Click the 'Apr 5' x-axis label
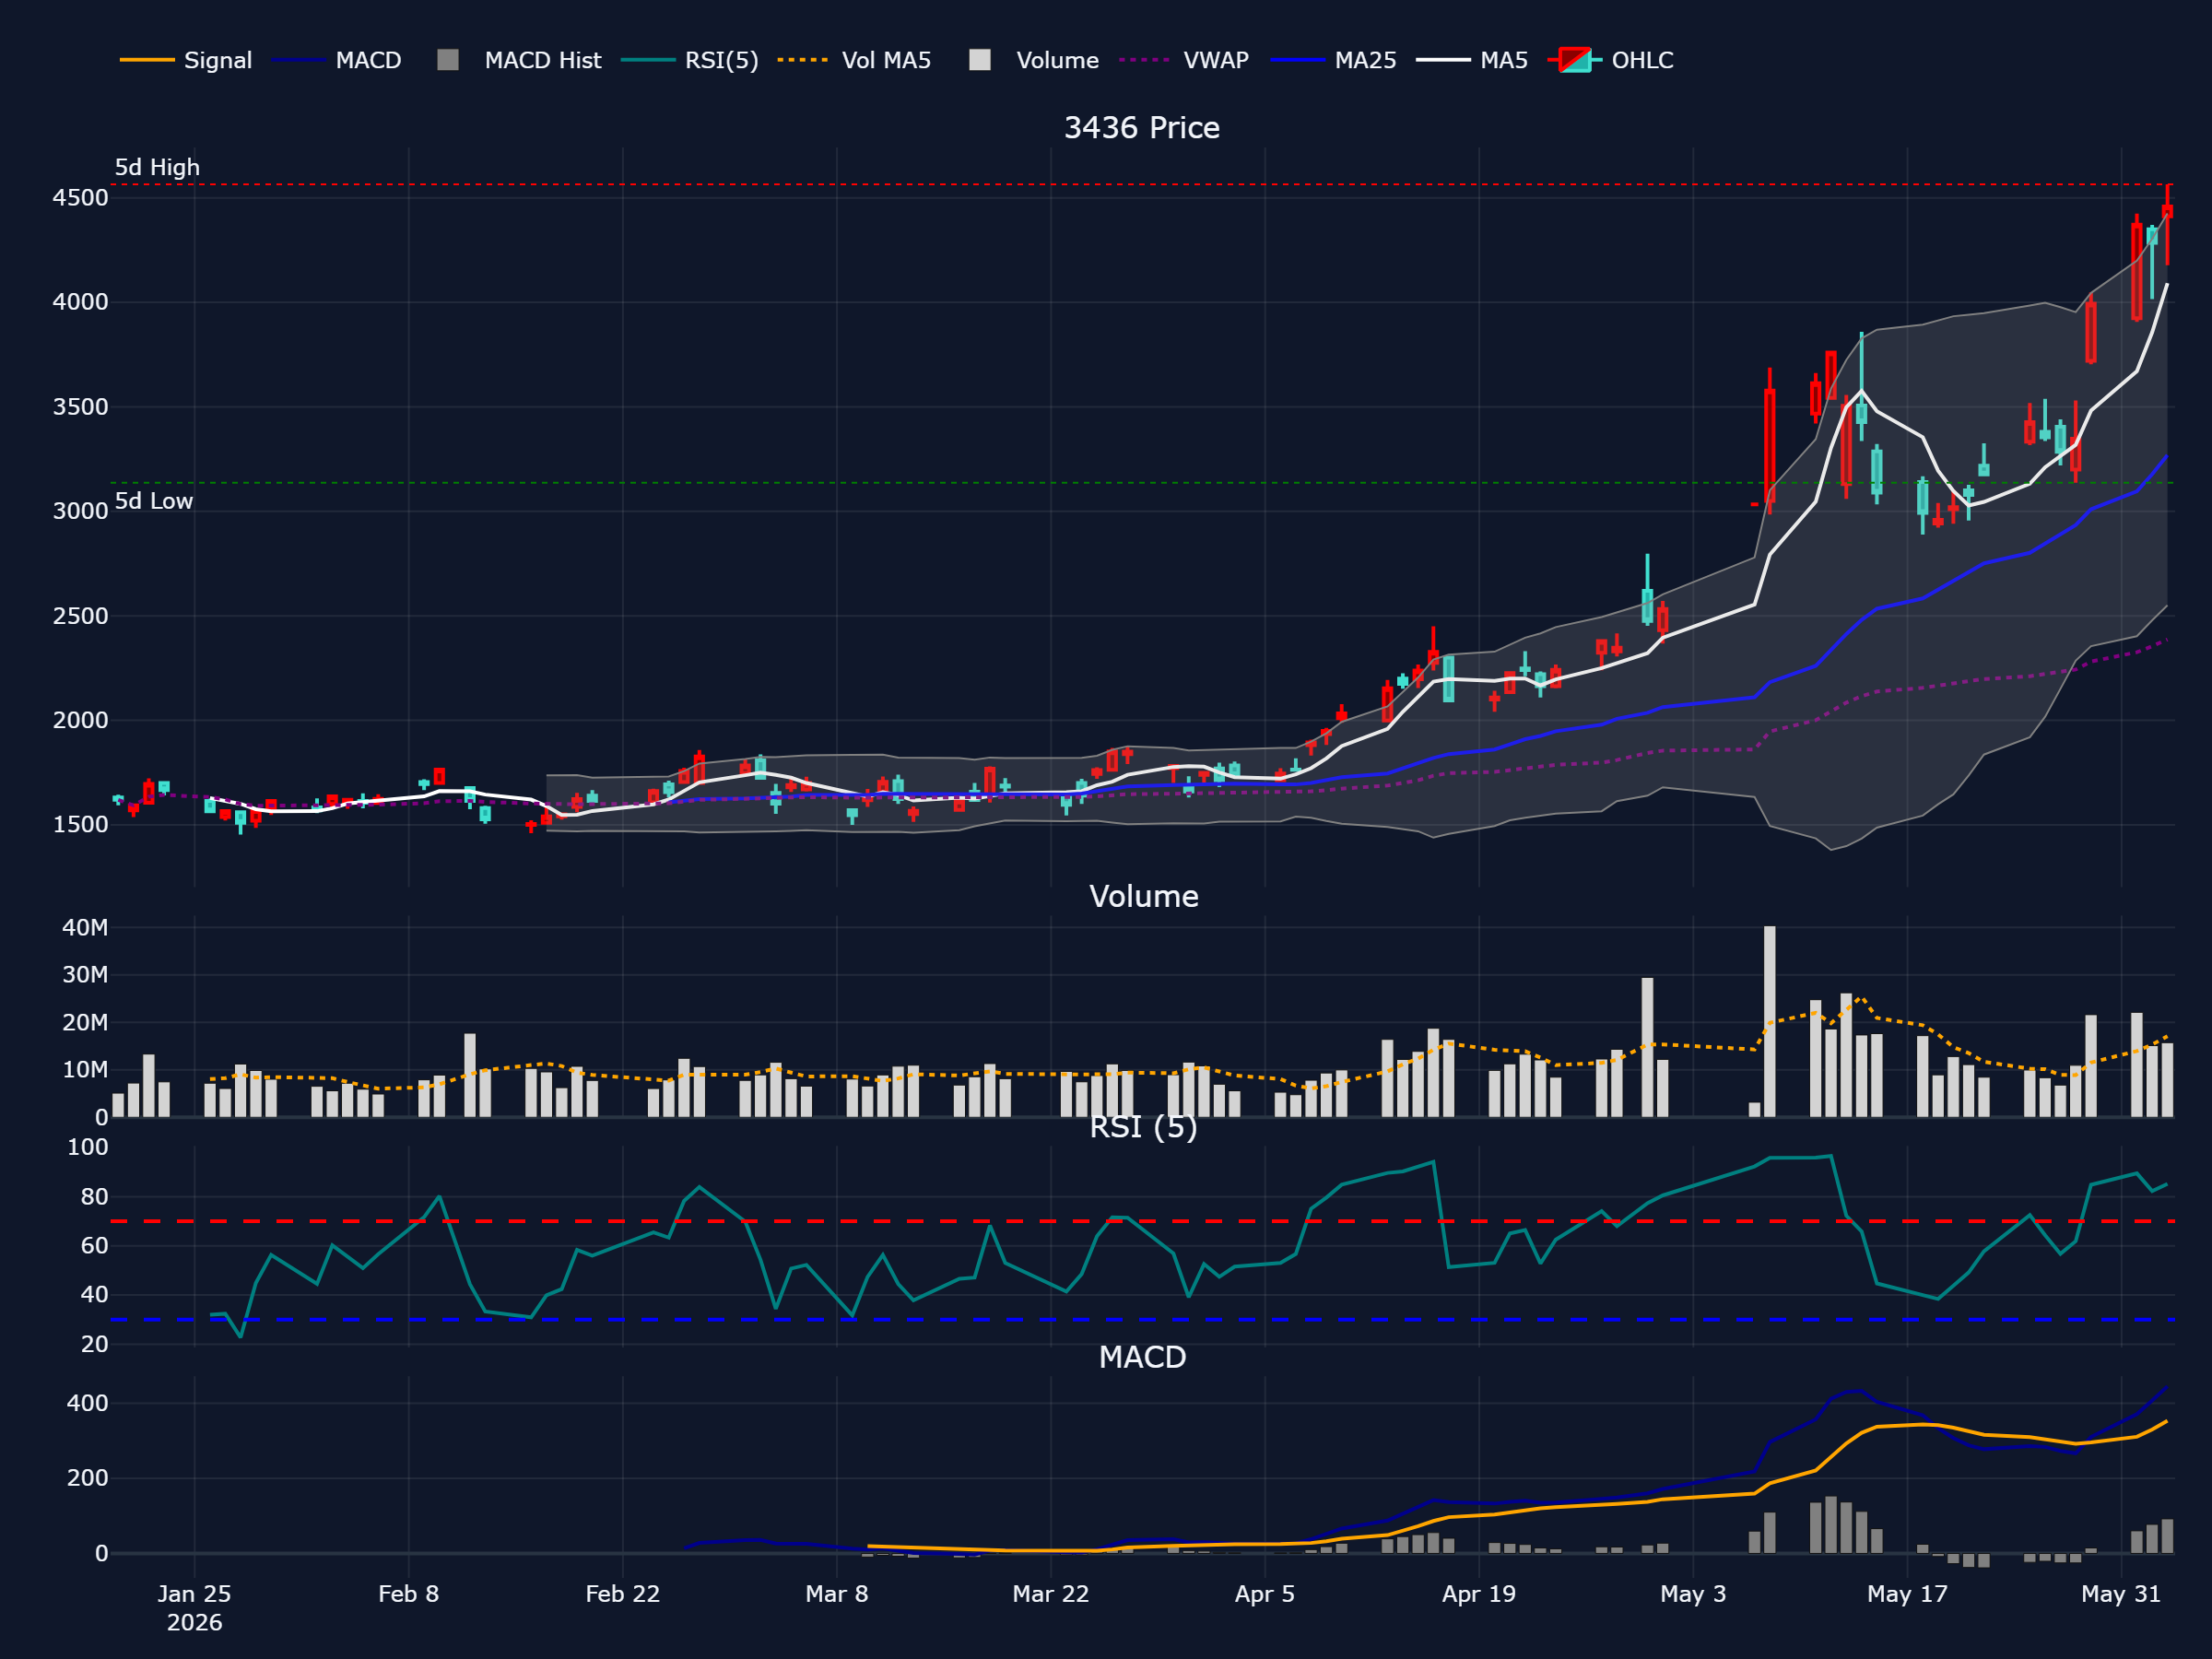The image size is (2212, 1659). (1265, 1594)
